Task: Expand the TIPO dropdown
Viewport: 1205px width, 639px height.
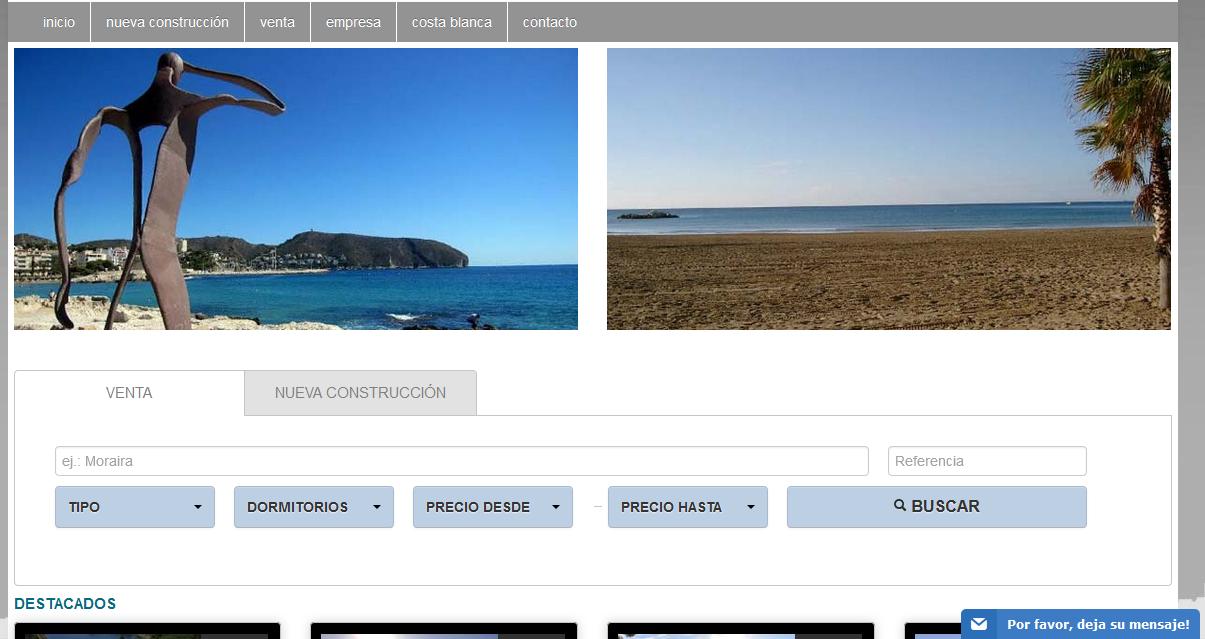Action: [135, 507]
